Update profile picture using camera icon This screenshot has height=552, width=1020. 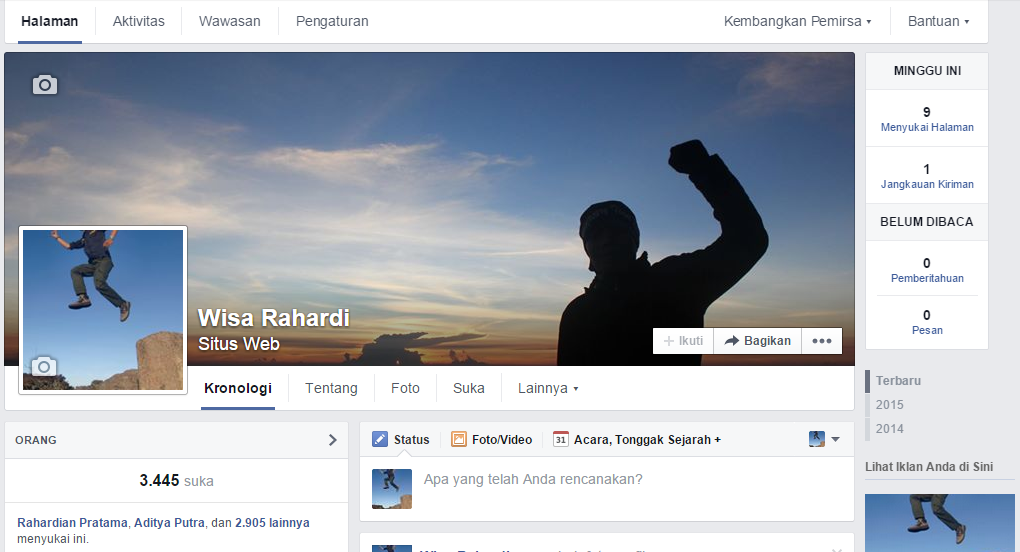[x=44, y=367]
